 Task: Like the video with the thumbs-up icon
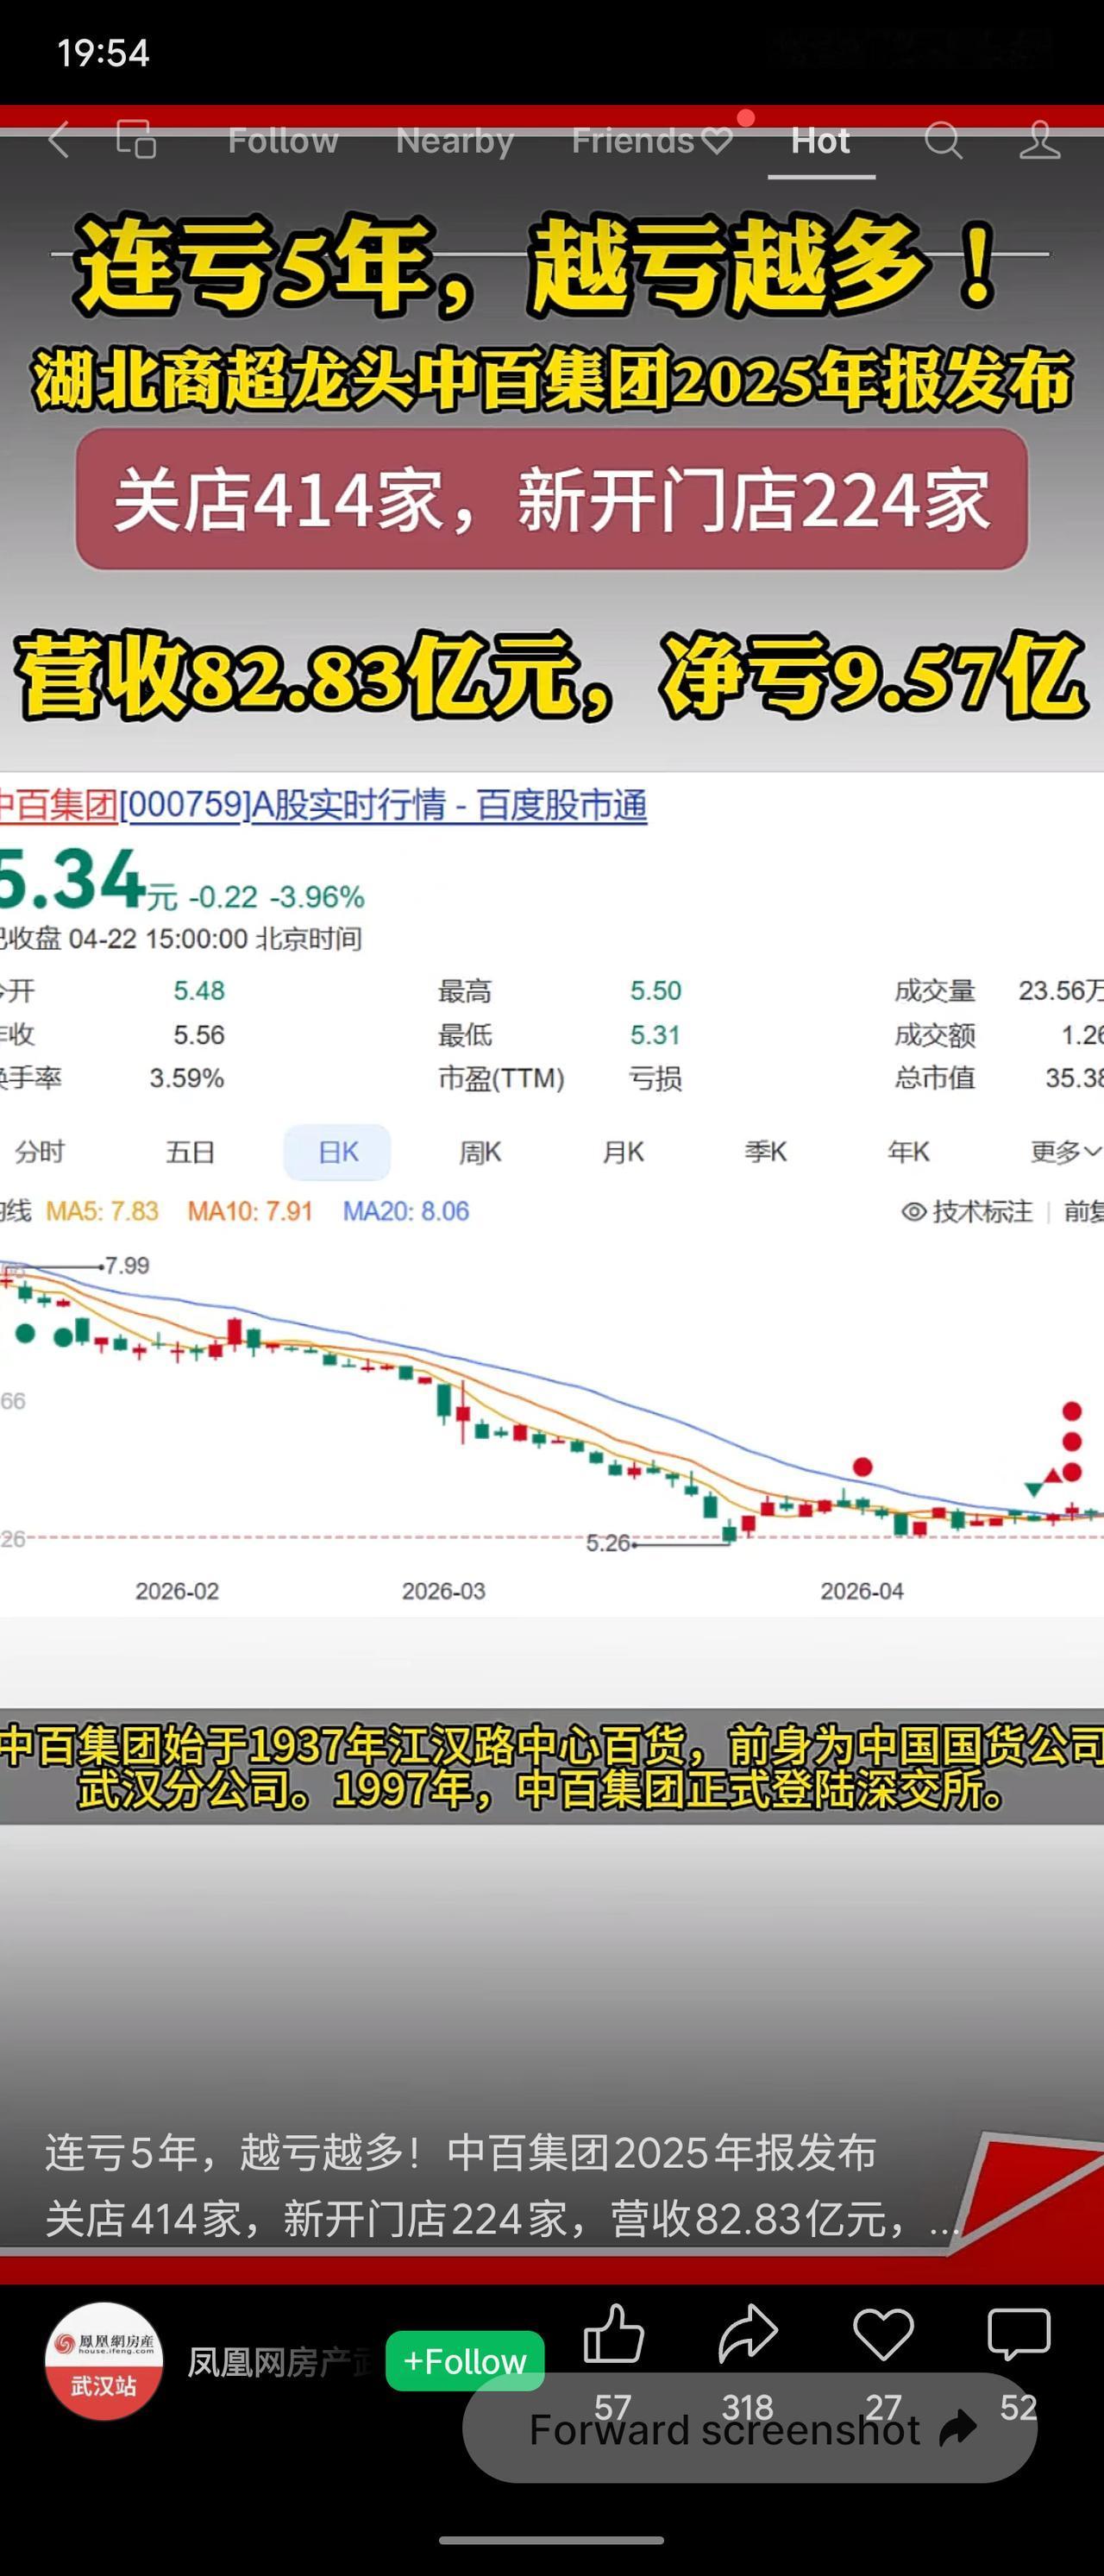point(613,2335)
